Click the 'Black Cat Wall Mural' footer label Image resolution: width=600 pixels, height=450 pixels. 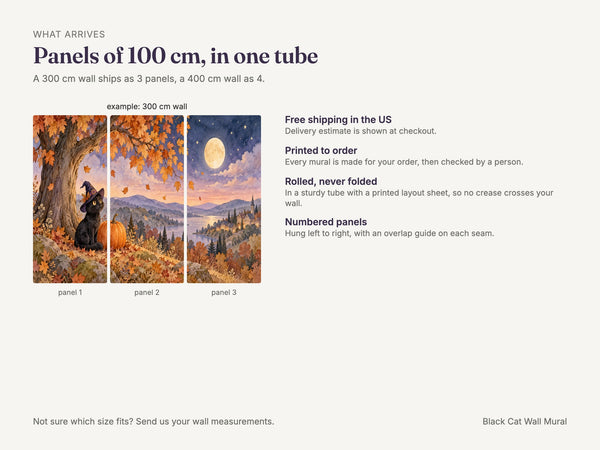tap(525, 421)
